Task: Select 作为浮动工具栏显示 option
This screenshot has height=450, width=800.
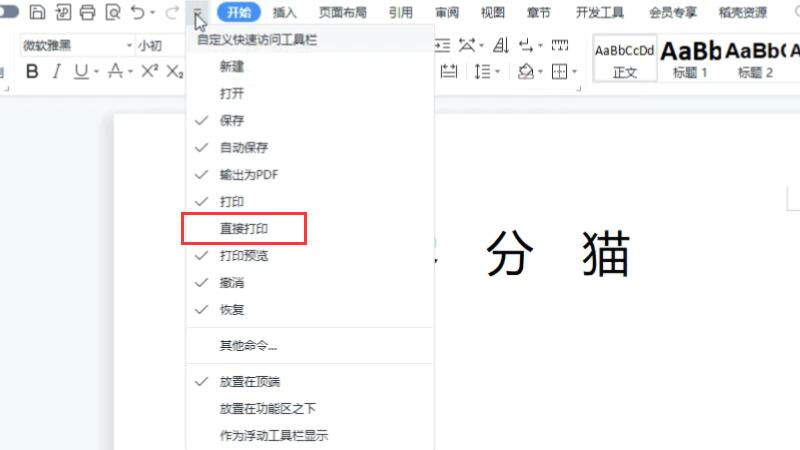Action: click(310, 436)
